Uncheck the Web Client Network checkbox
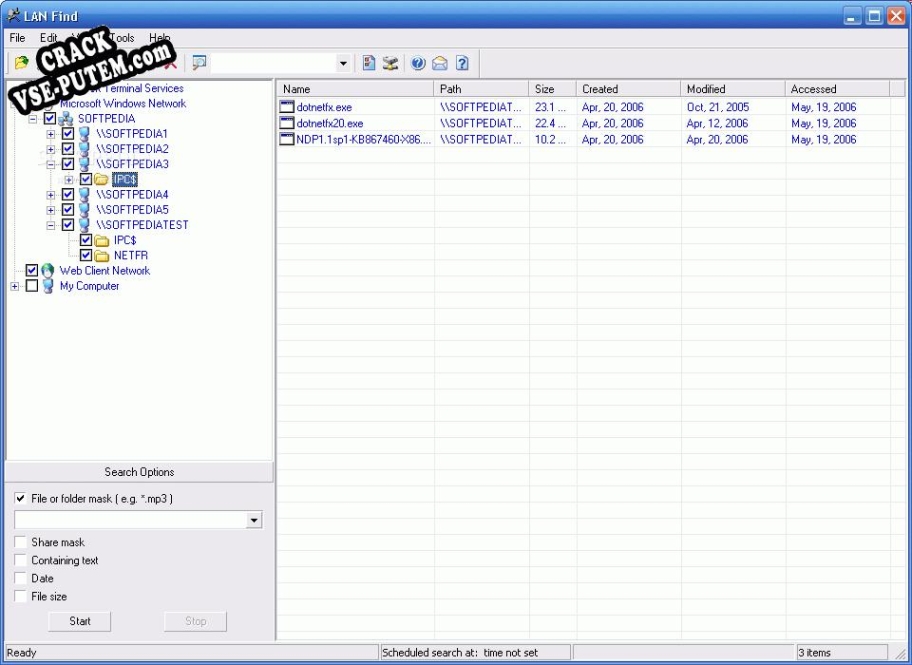 coord(31,271)
